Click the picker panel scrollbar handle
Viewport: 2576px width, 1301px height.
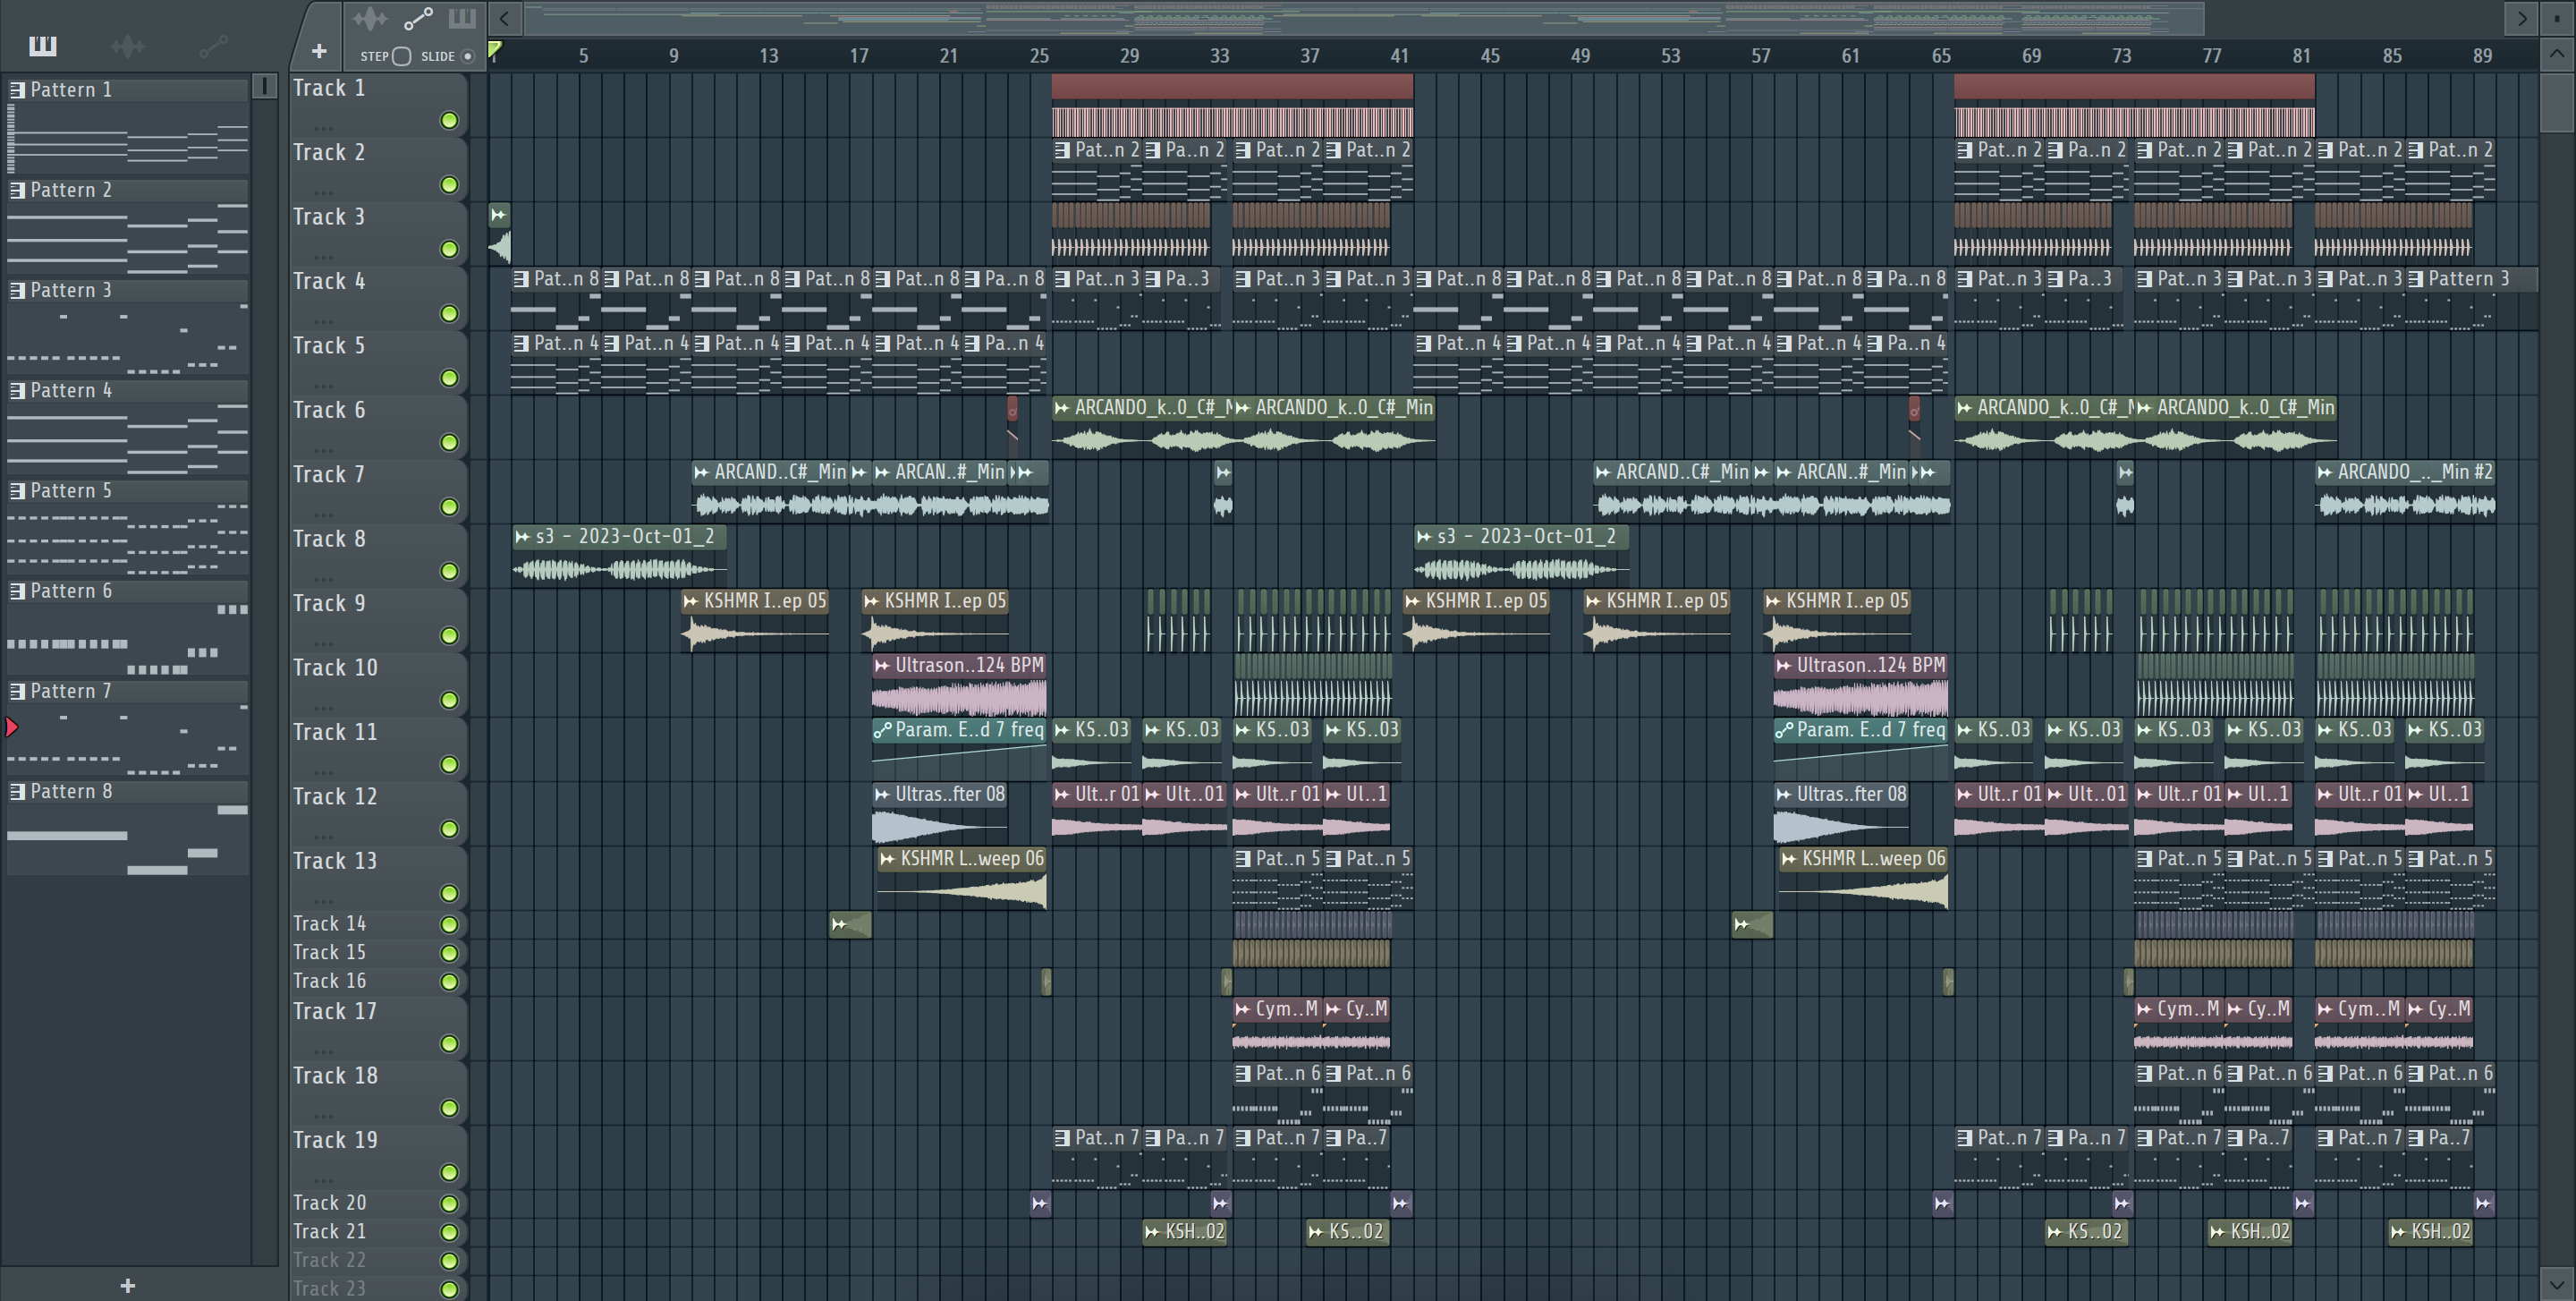(x=264, y=86)
